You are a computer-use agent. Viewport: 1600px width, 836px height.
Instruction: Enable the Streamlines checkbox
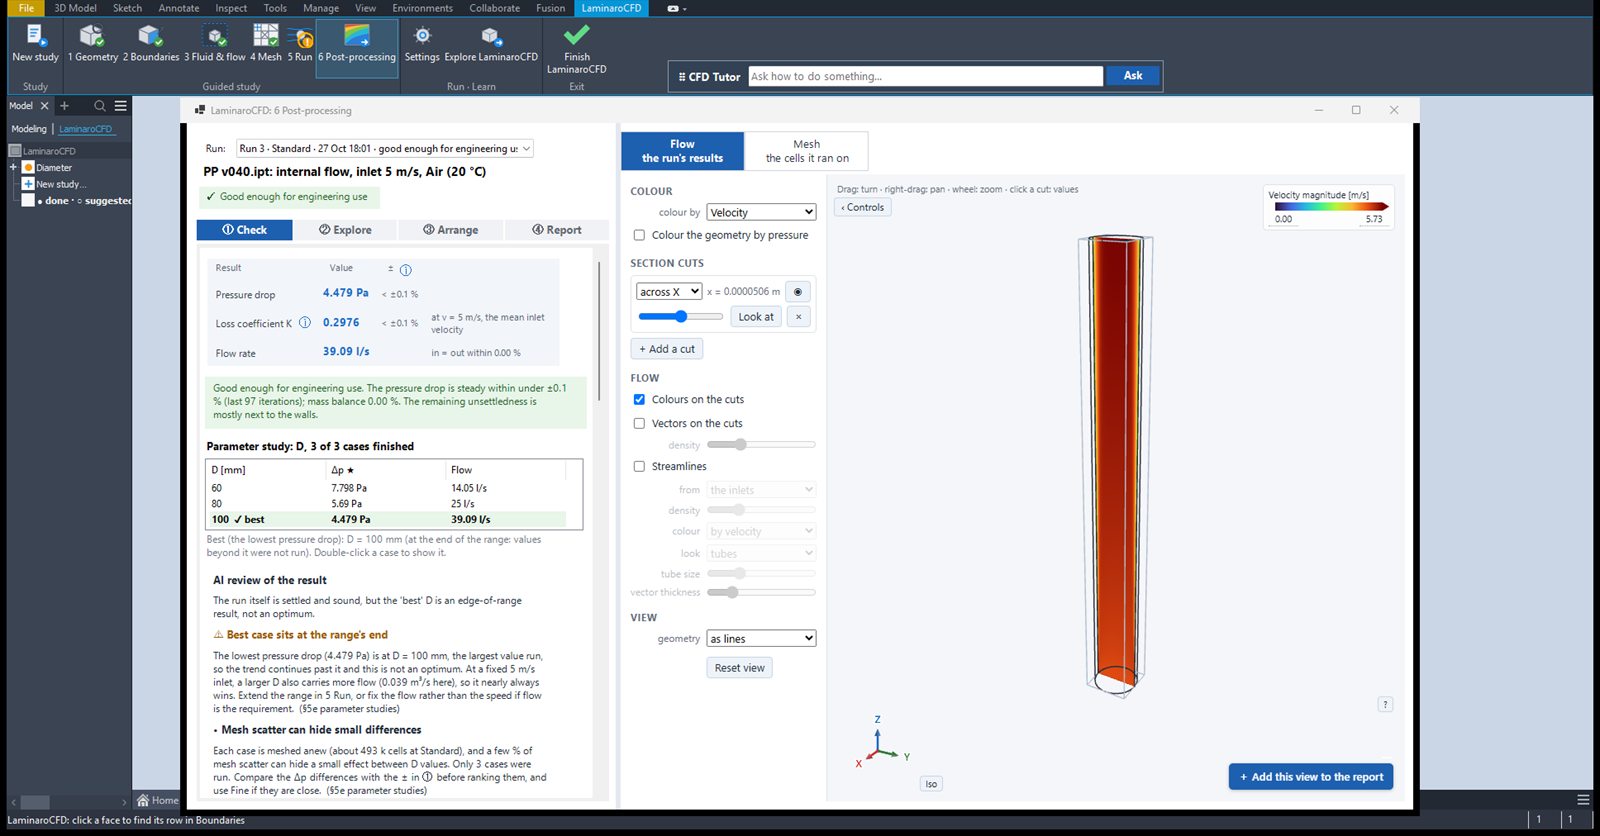pyautogui.click(x=639, y=466)
